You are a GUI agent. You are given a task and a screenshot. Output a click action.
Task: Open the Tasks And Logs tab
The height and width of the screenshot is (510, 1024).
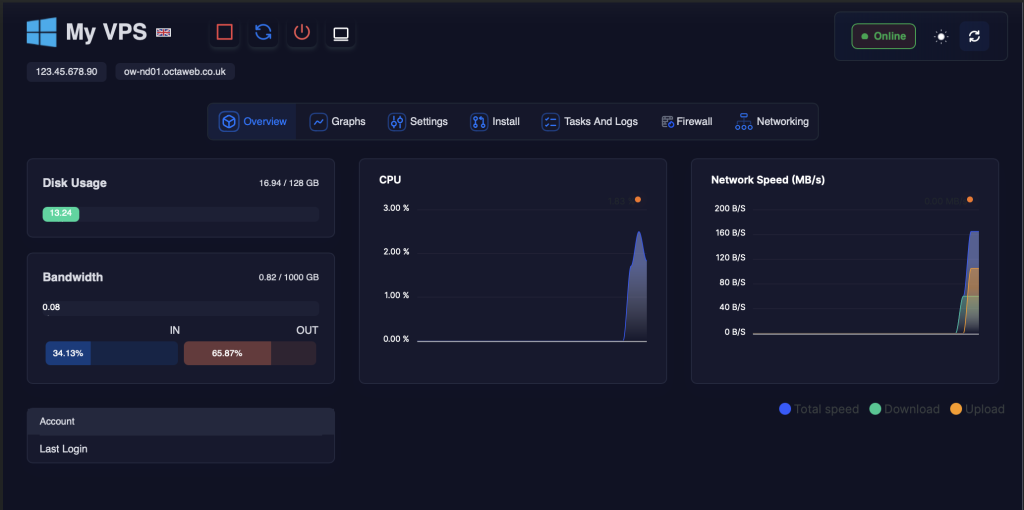point(590,122)
